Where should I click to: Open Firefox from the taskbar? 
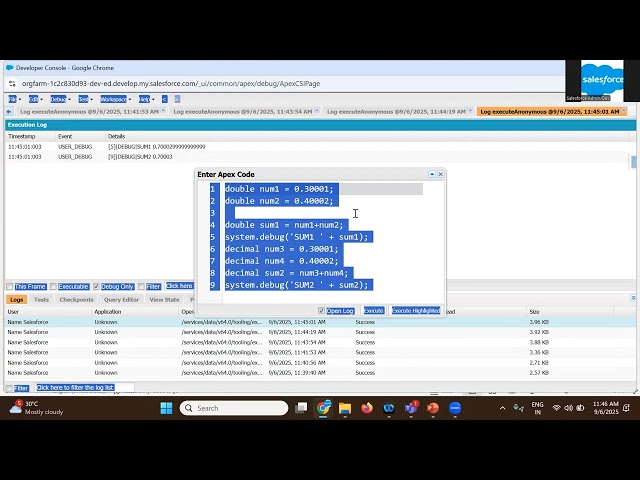point(367,408)
